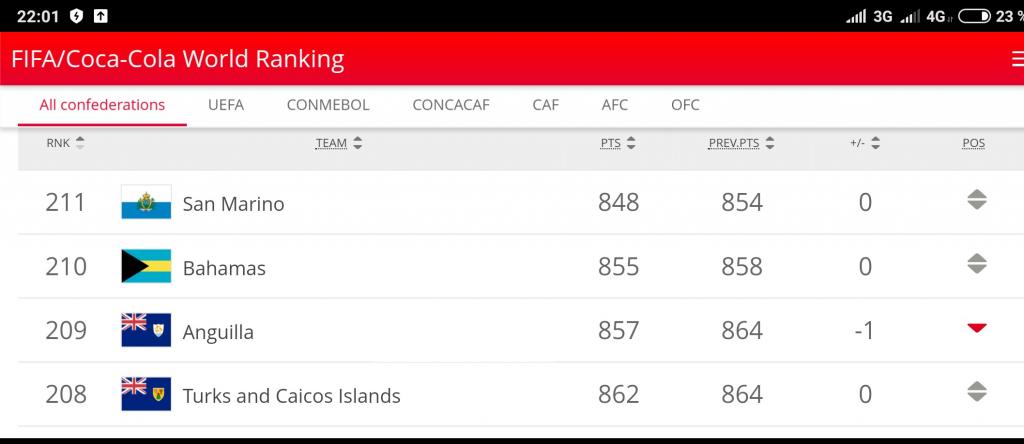Click Anguilla's red down-arrow position indicator
The image size is (1024, 444).
click(976, 328)
